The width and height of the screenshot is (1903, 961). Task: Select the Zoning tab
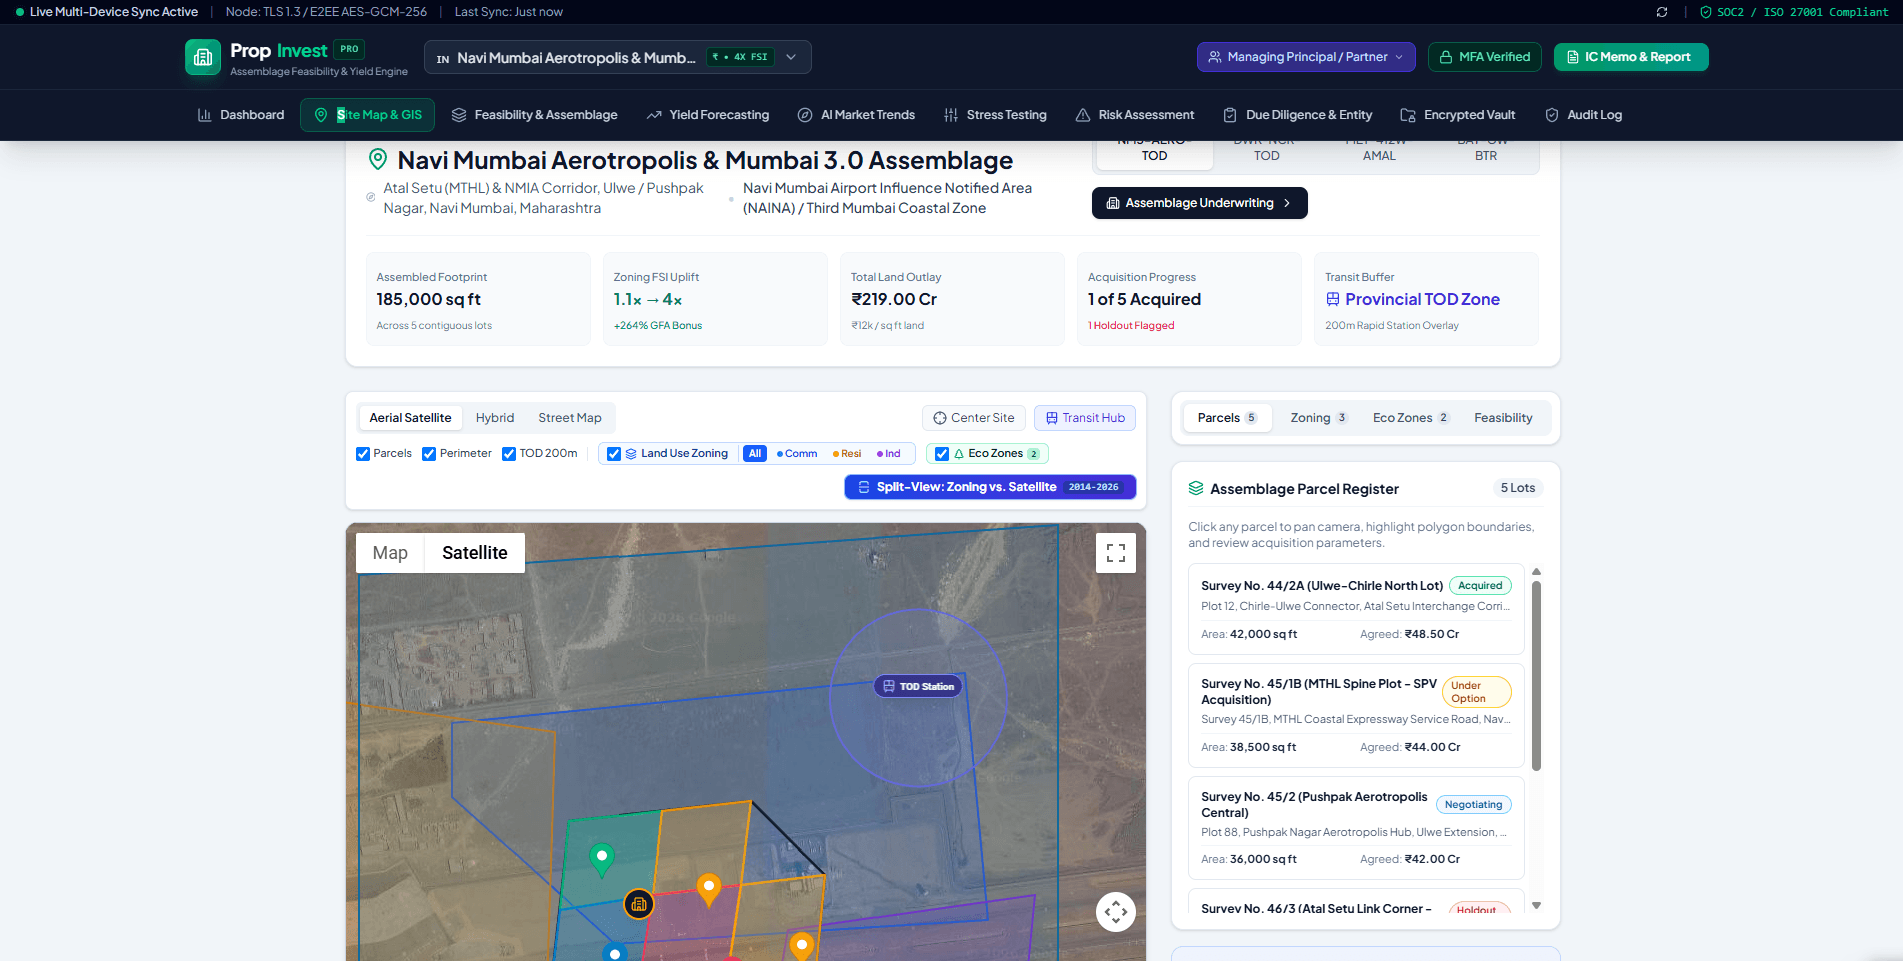coord(1318,418)
